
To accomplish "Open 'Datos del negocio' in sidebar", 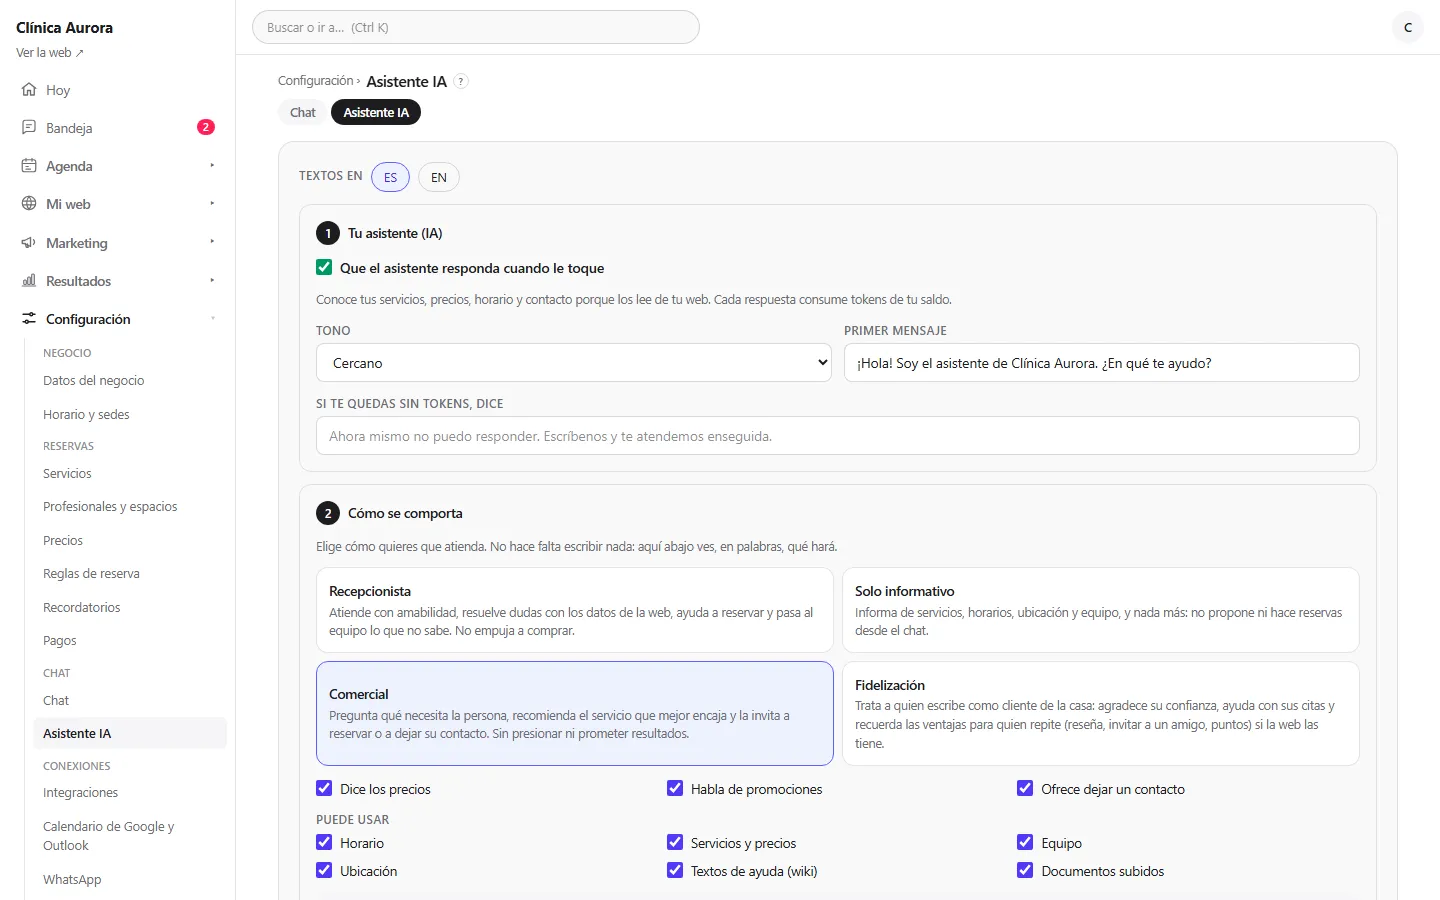I will [94, 381].
